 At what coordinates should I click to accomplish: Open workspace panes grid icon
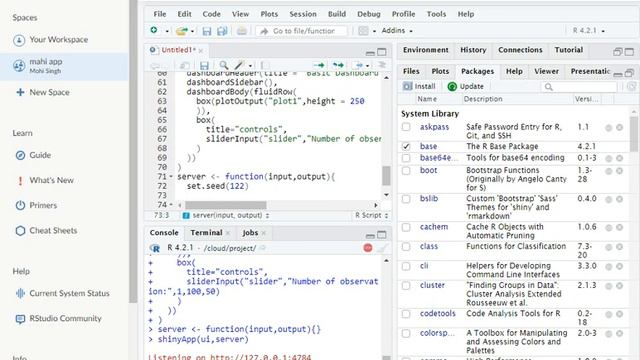[x=363, y=31]
